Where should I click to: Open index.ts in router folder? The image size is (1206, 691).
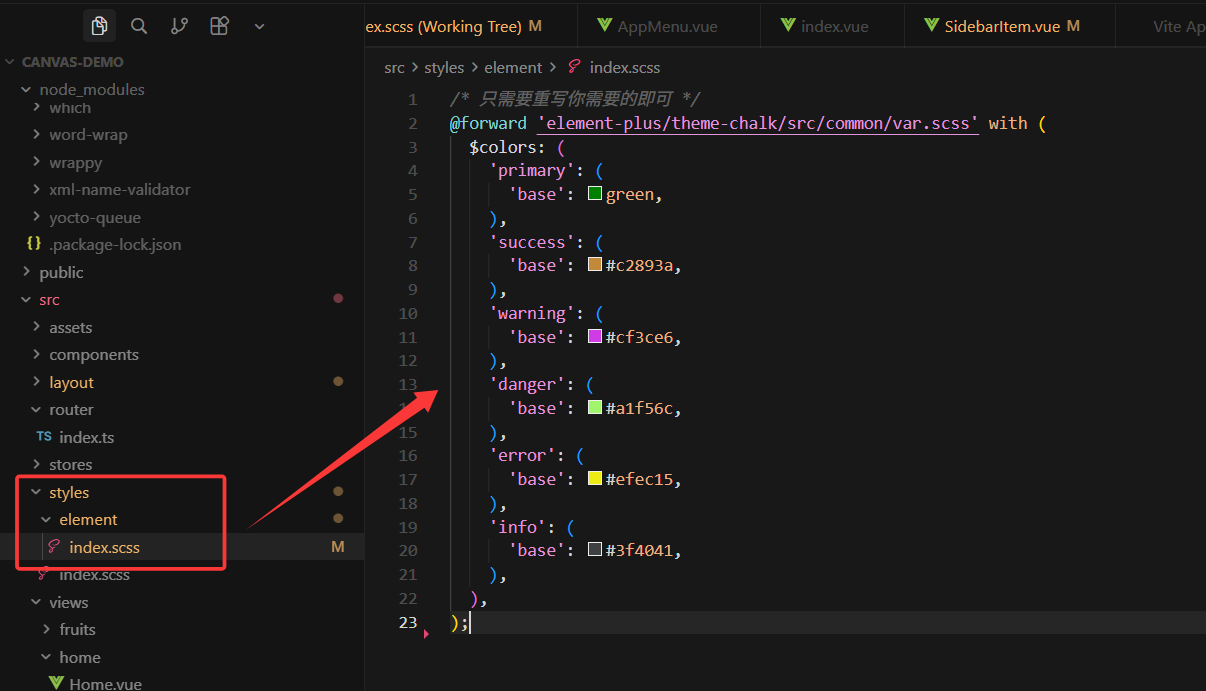click(86, 437)
